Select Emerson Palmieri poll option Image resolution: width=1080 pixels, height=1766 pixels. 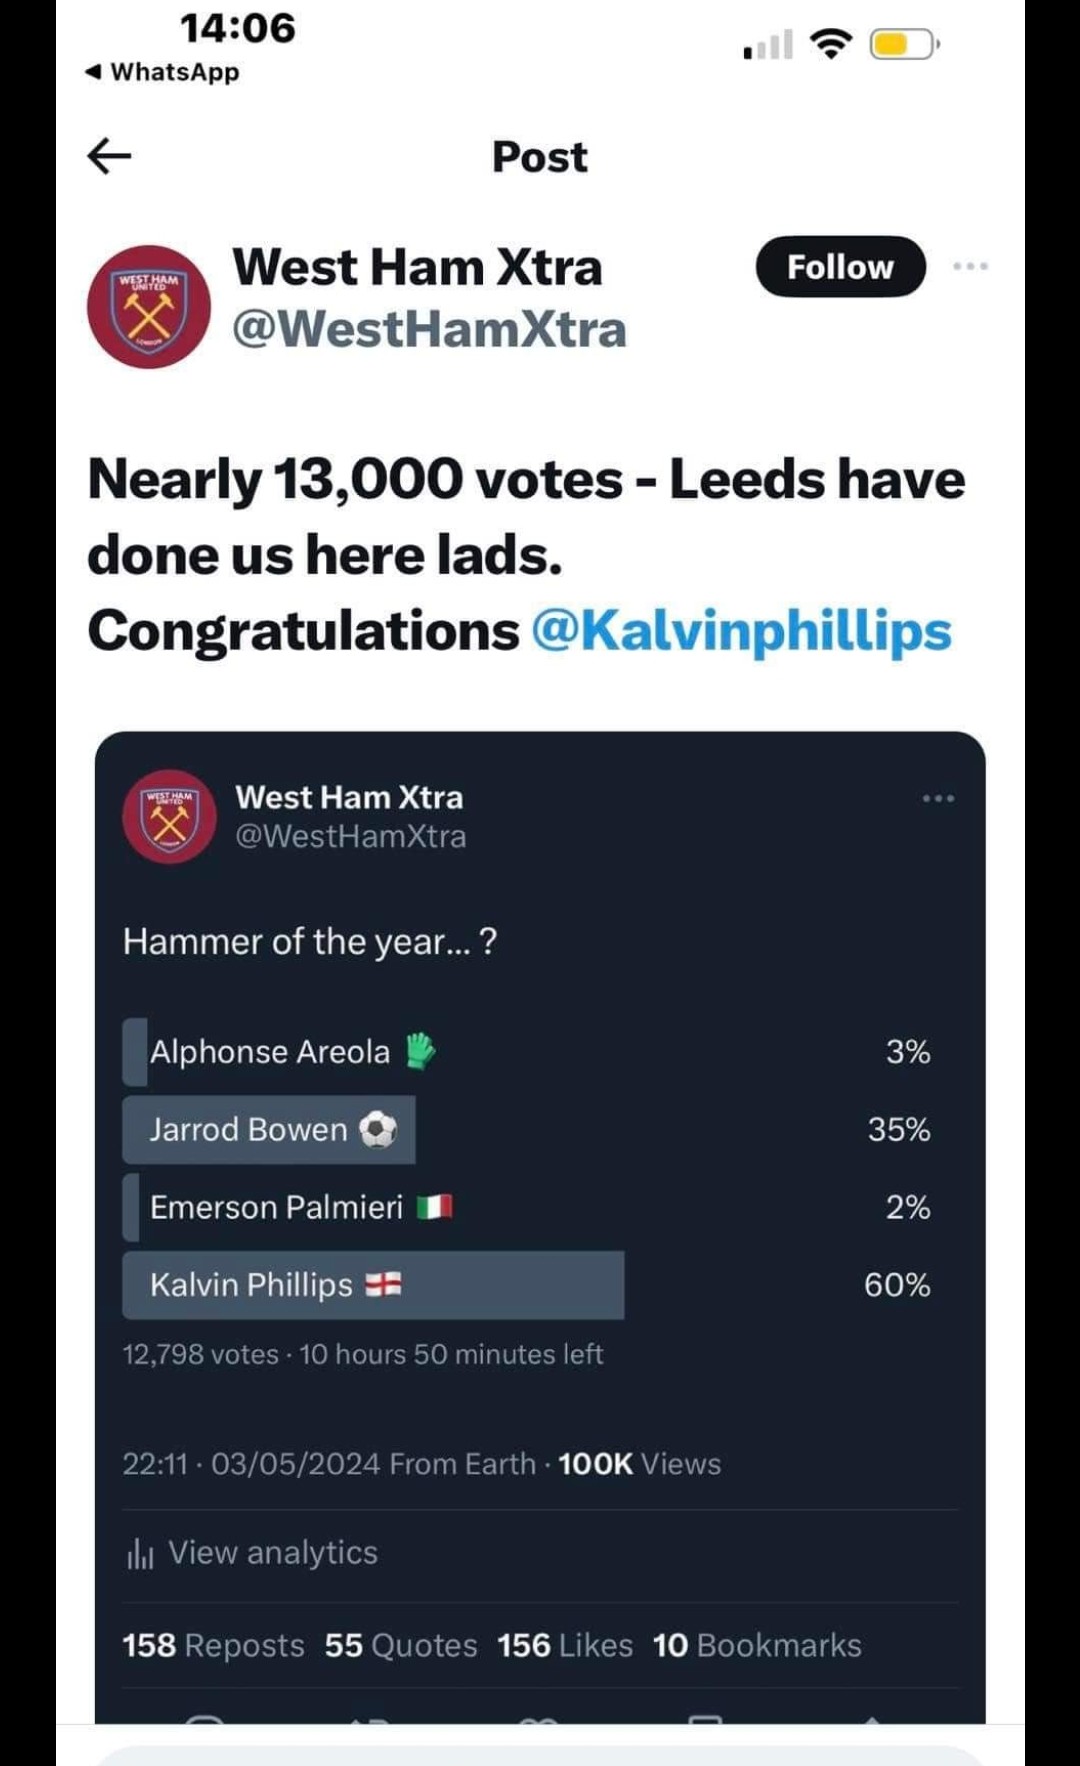[526, 1207]
